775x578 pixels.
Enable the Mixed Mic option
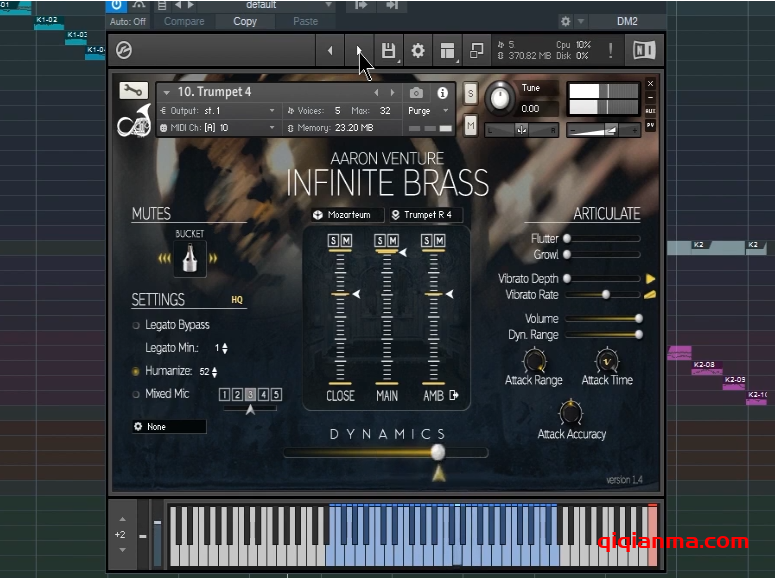(x=137, y=394)
